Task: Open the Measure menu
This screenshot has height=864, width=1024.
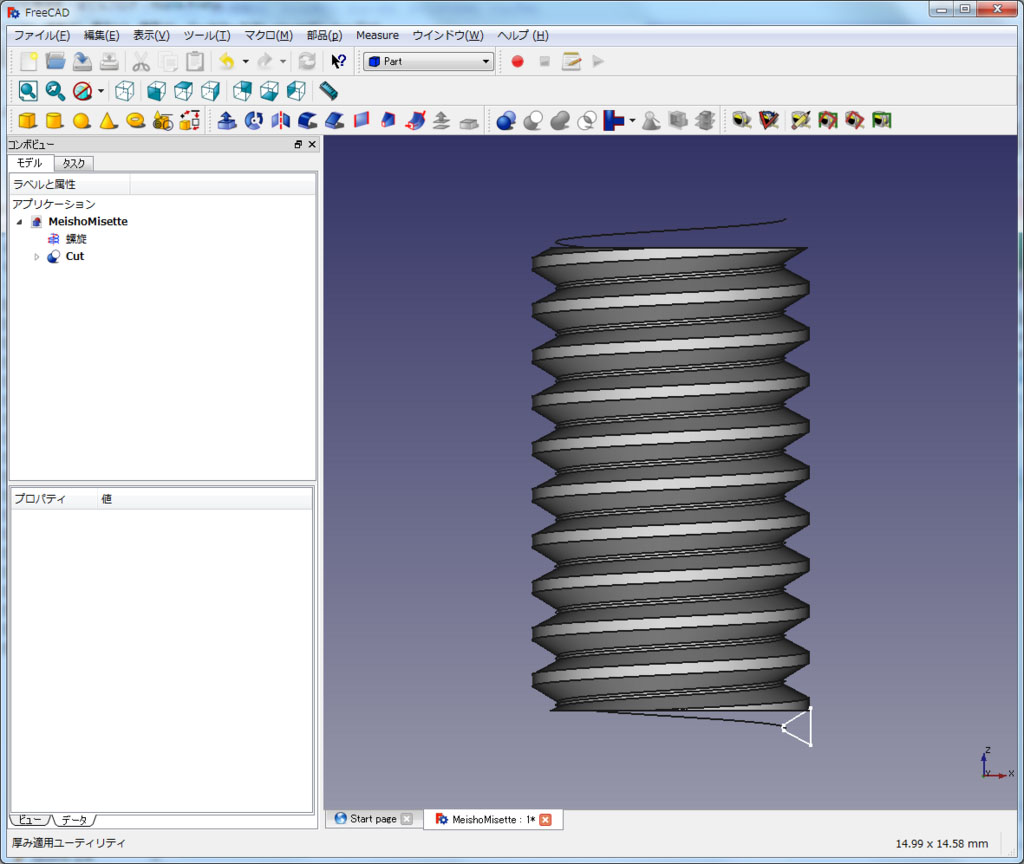Action: [377, 35]
